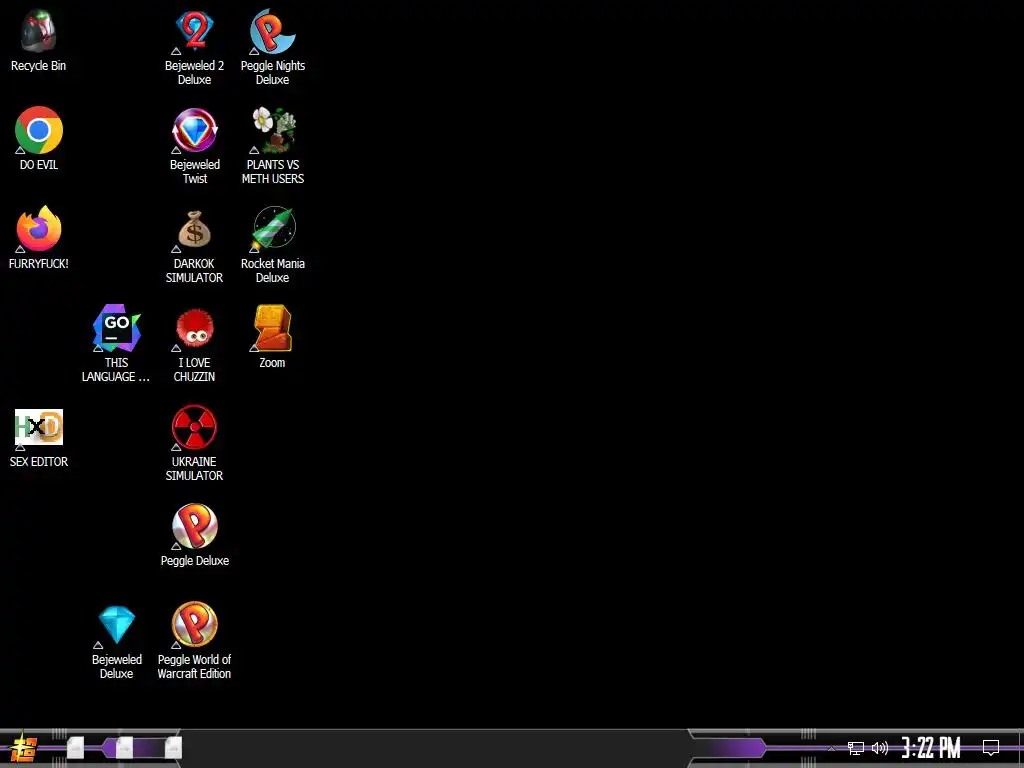1024x768 pixels.
Task: Open the Action Center notifications icon
Action: [x=991, y=748]
